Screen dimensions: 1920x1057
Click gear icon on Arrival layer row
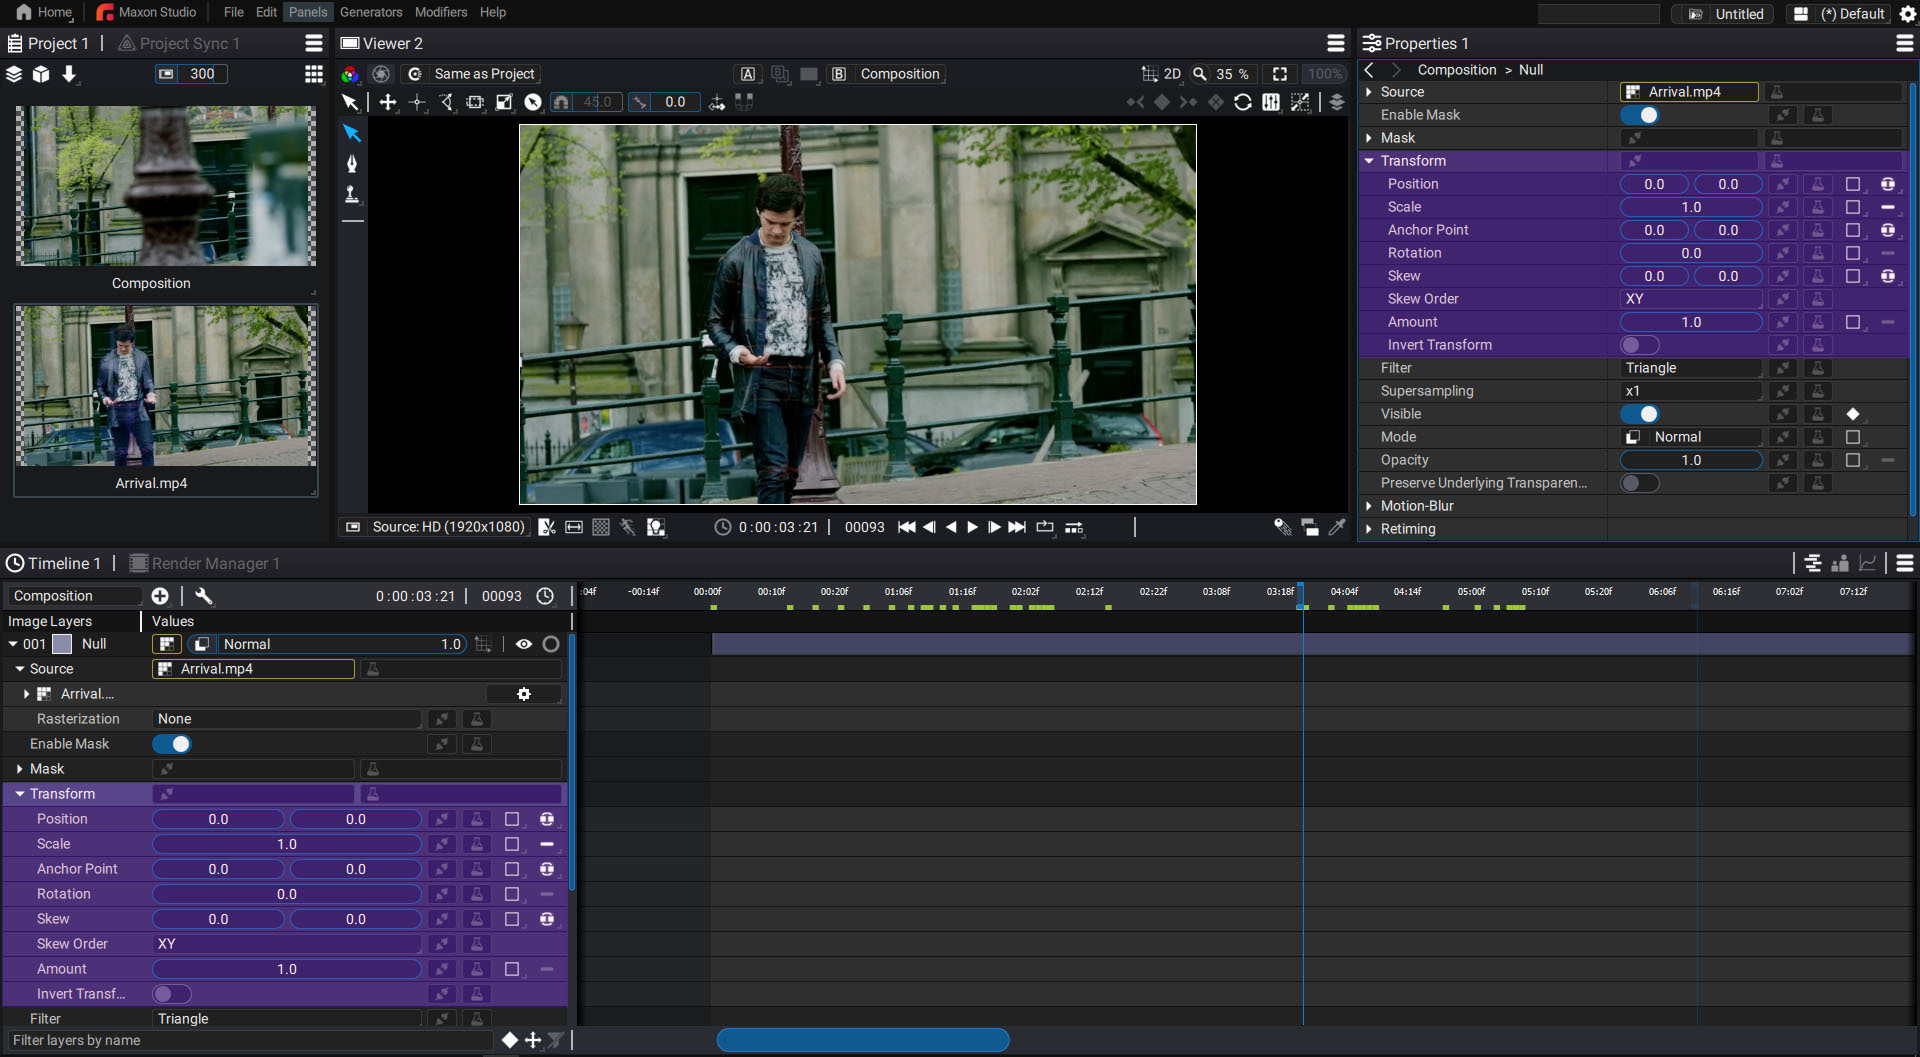(523, 694)
